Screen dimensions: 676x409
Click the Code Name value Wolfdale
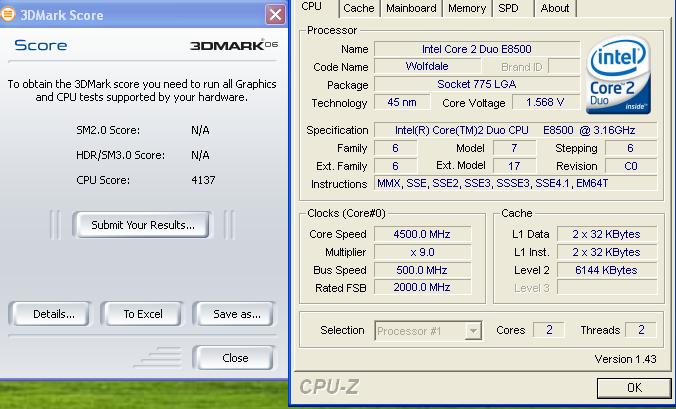coord(427,66)
